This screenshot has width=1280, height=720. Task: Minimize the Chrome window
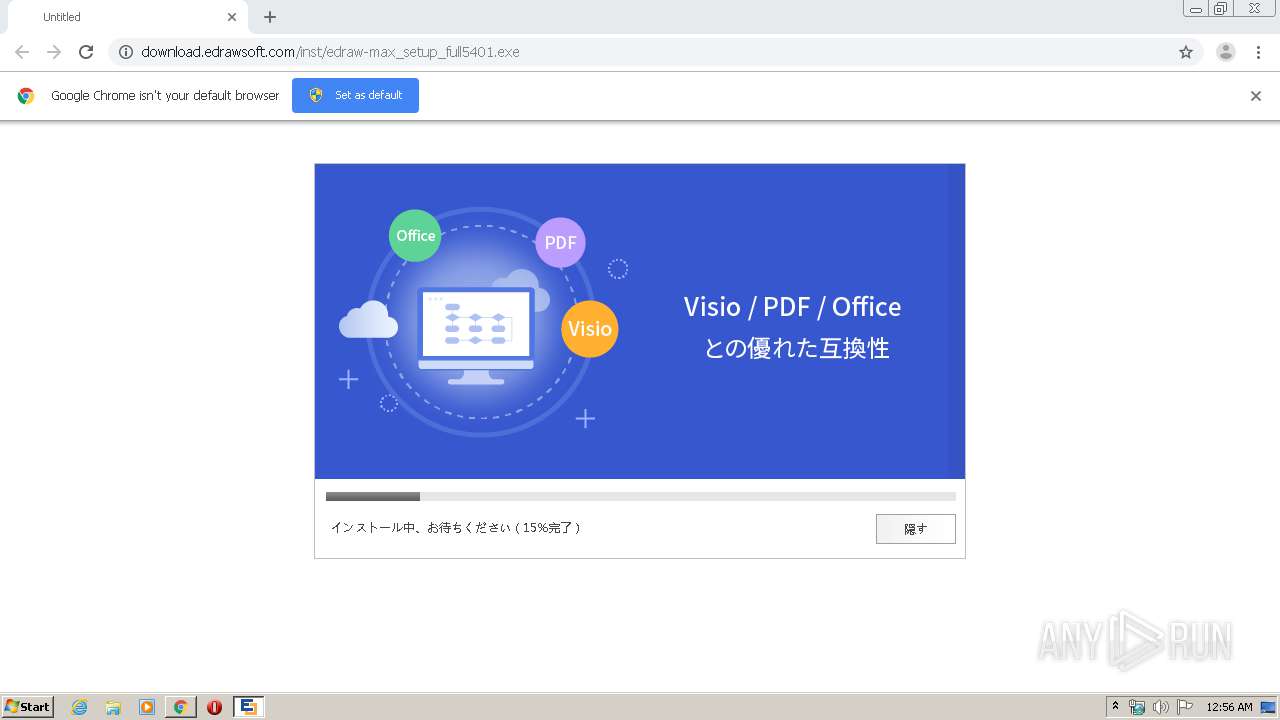coord(1195,9)
